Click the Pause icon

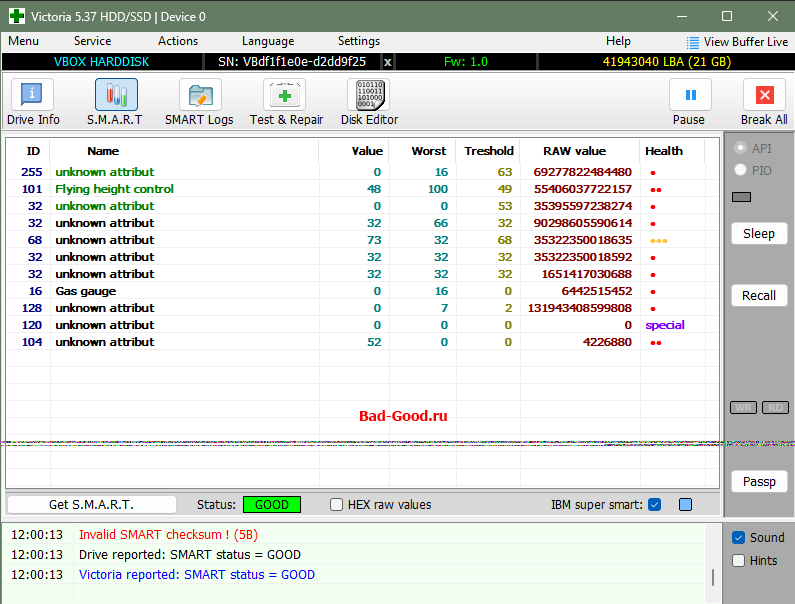689,96
